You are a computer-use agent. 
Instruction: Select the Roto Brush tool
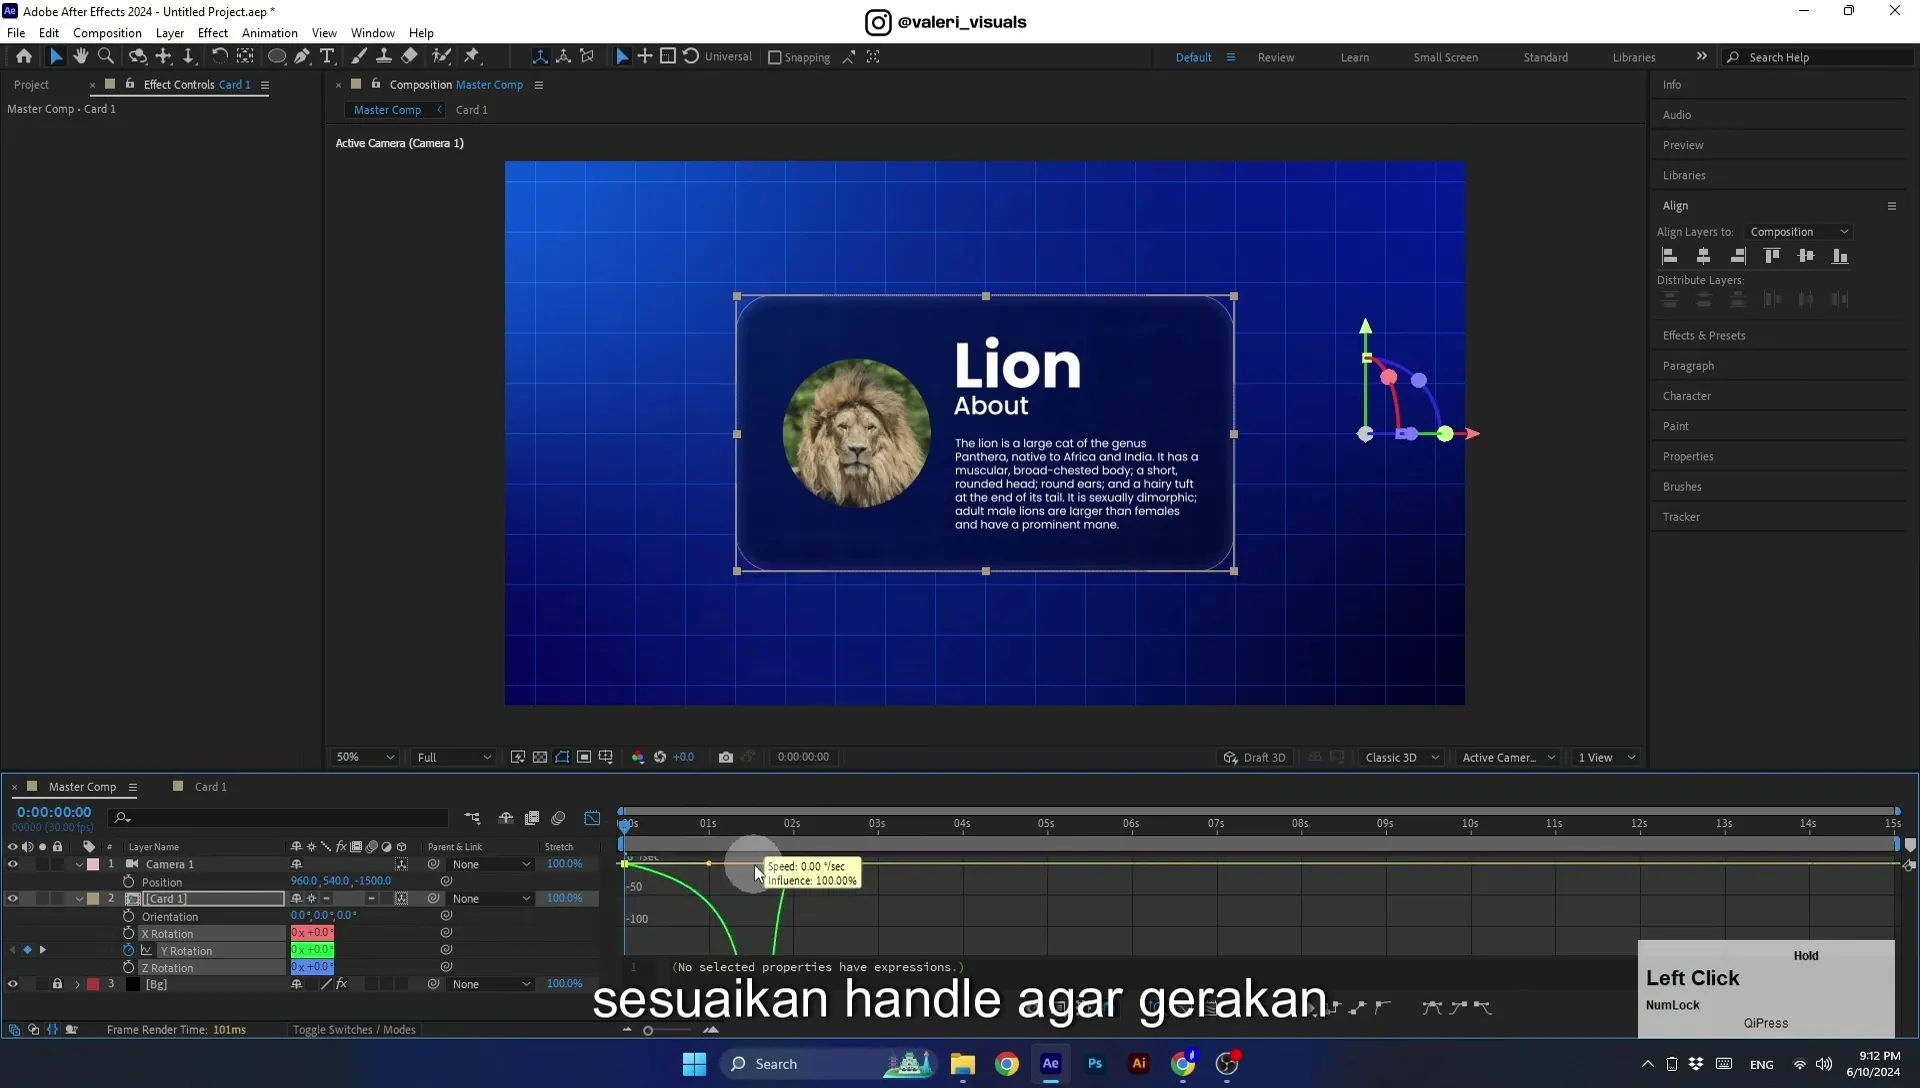coord(441,57)
